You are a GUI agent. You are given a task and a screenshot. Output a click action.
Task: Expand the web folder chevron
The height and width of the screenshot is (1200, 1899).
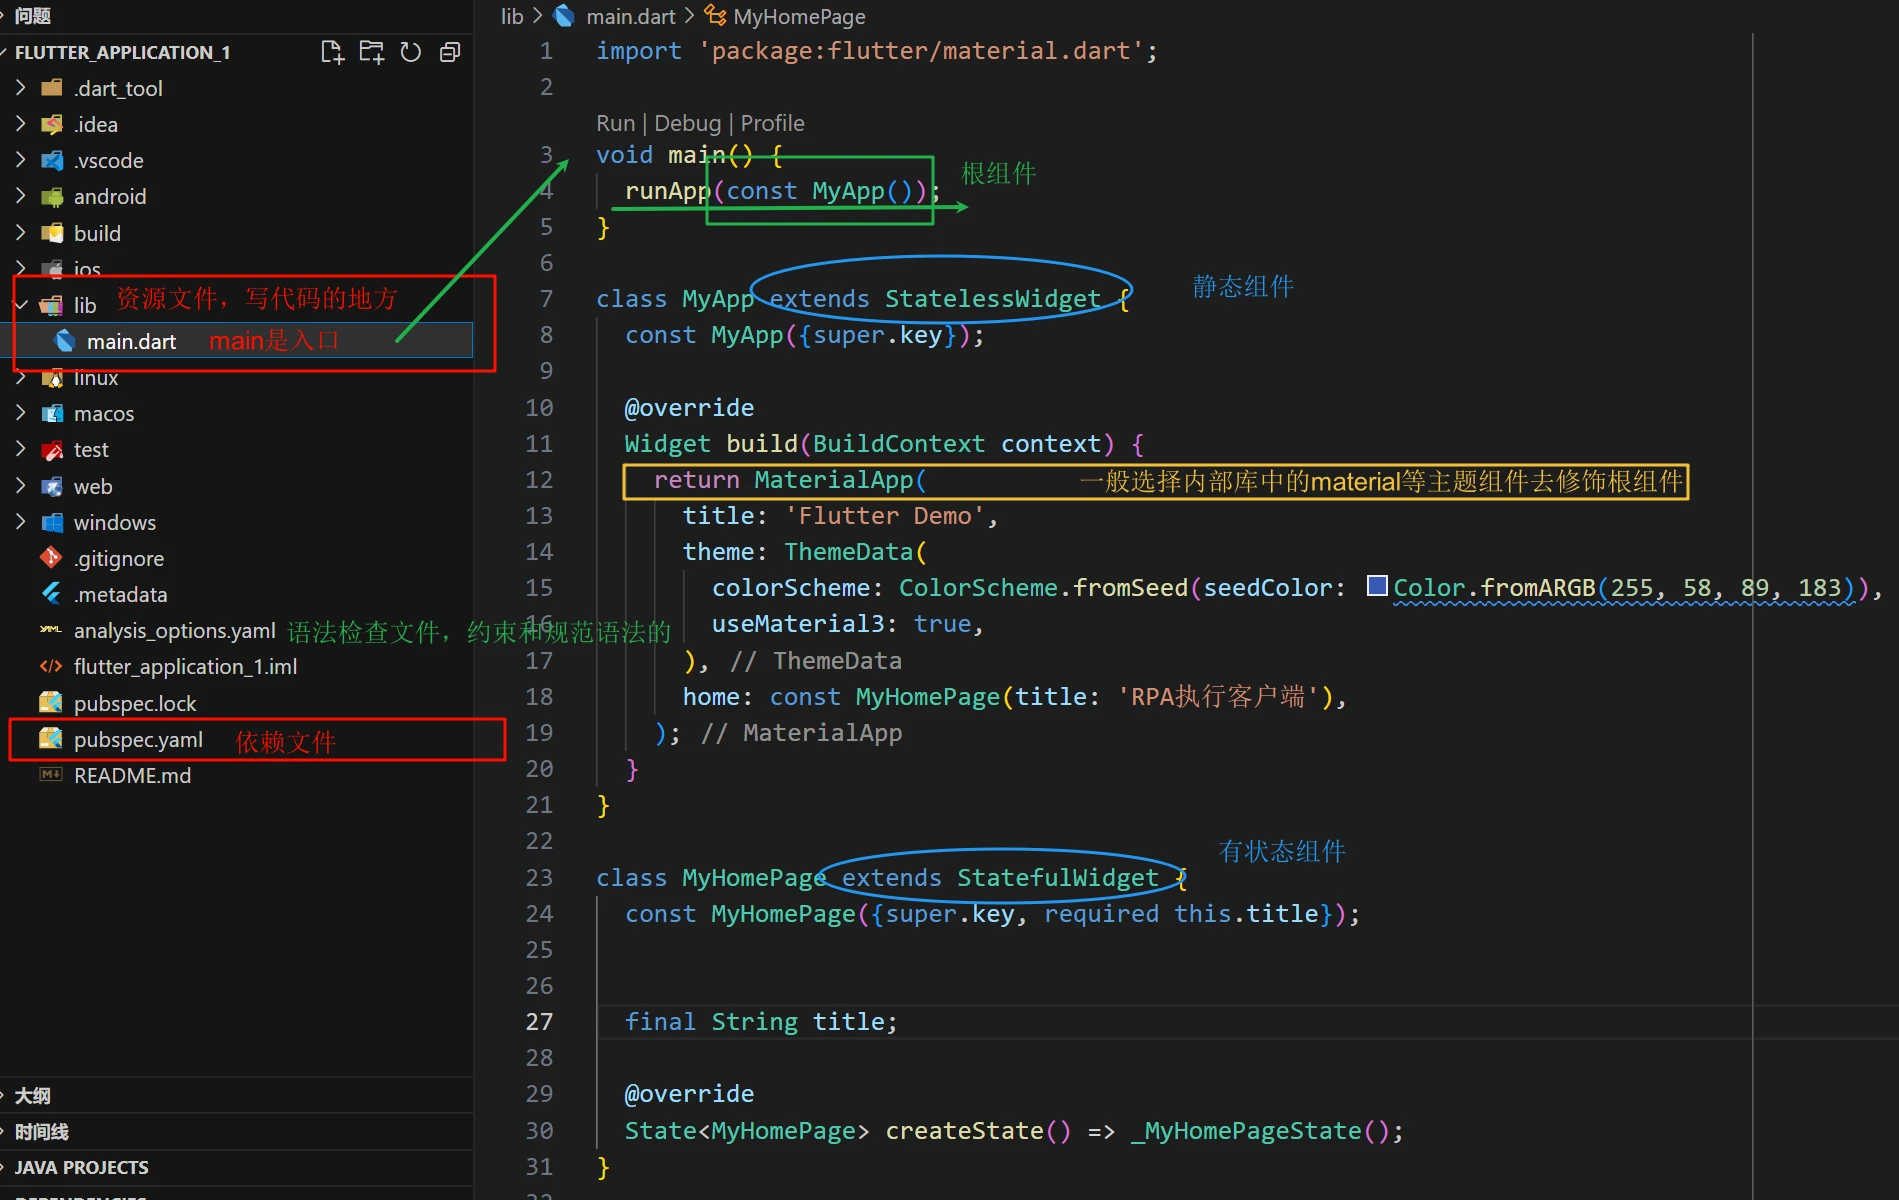21,486
